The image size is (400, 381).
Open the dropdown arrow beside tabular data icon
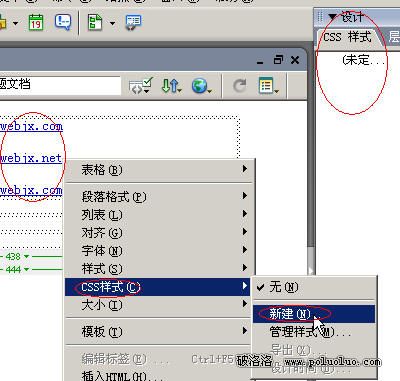point(112,23)
